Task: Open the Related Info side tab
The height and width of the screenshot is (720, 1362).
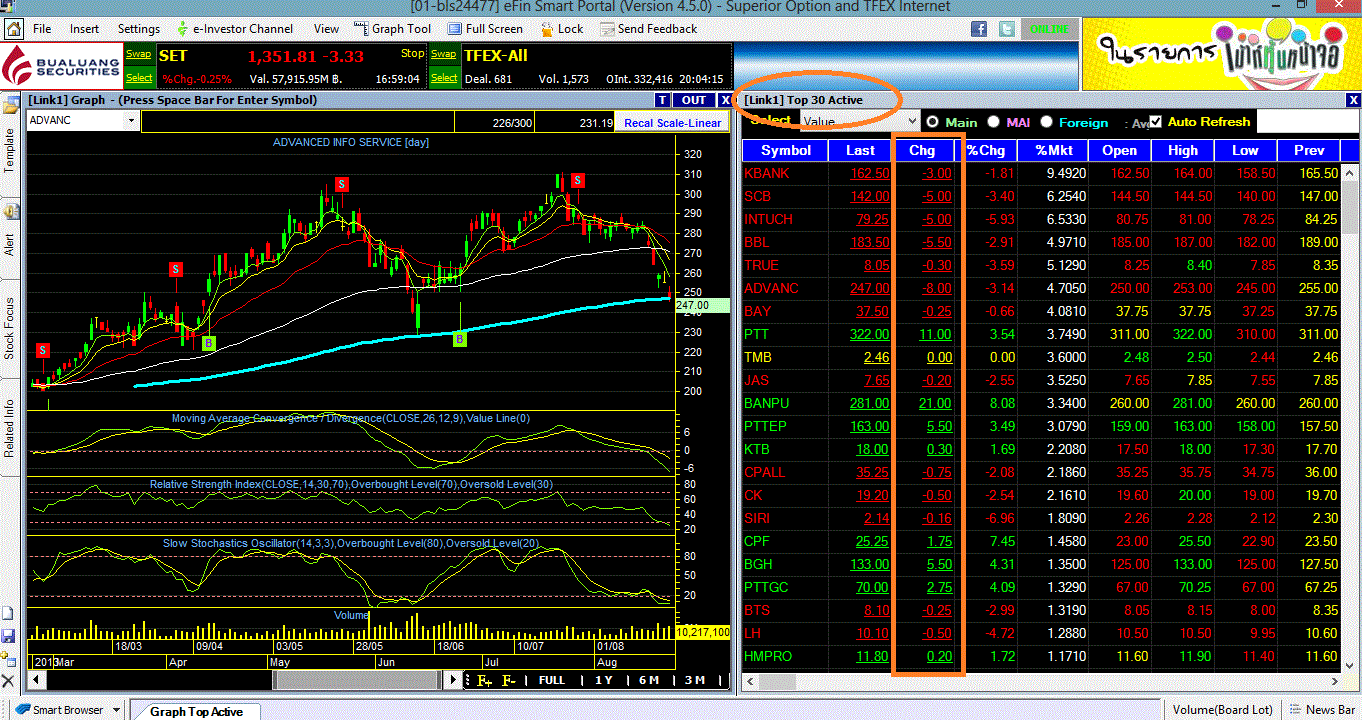Action: click(x=10, y=428)
